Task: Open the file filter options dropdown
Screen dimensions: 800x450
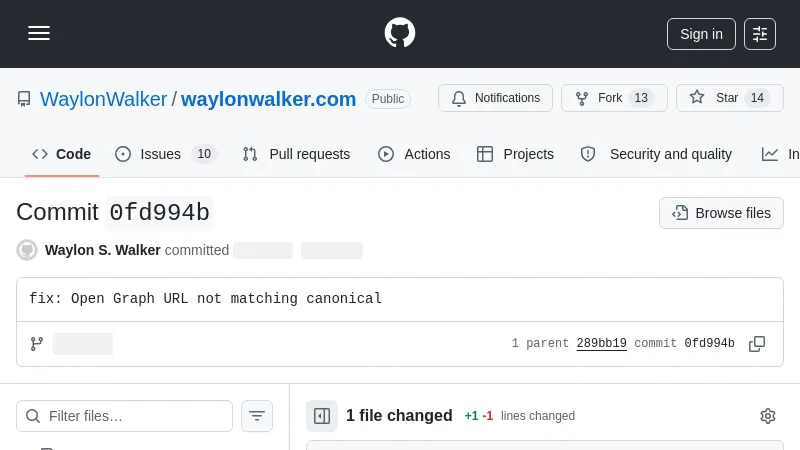Action: [x=257, y=416]
